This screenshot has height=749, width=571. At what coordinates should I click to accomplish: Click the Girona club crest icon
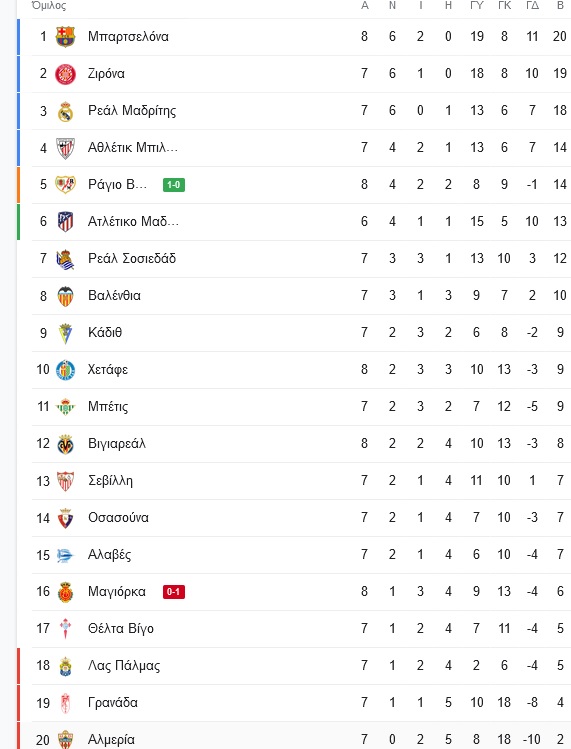(65, 74)
